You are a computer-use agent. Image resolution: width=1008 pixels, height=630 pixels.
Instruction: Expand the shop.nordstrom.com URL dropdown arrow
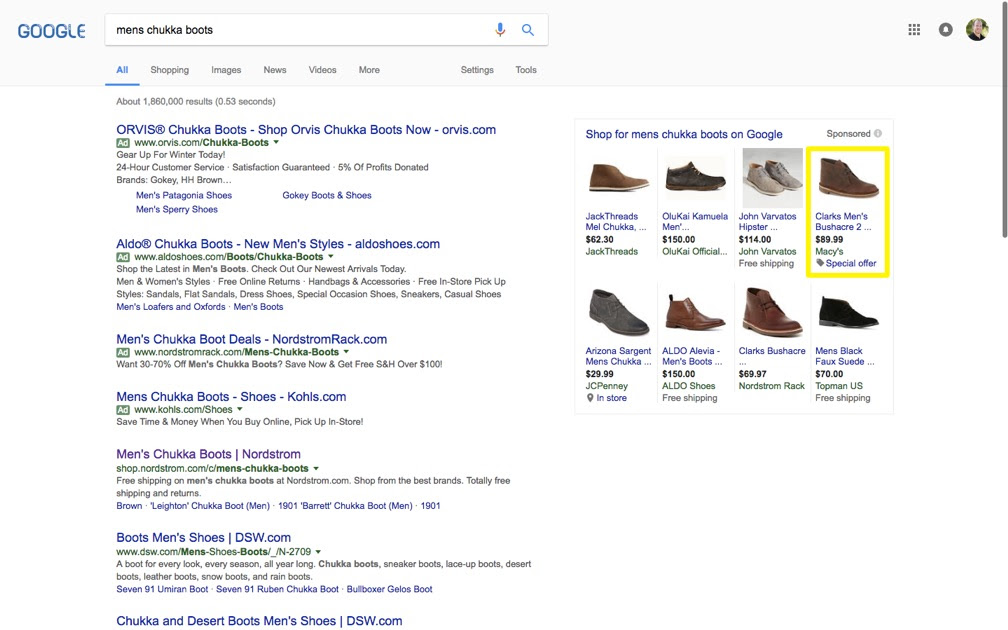pos(316,469)
